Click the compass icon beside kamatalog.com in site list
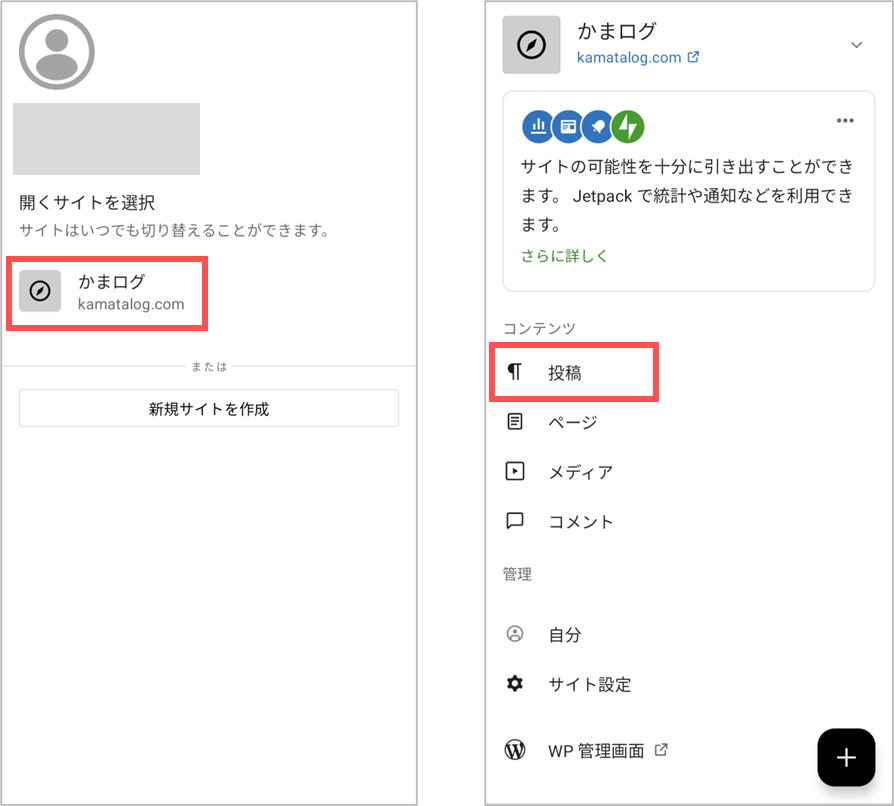The image size is (894, 806). (40, 291)
